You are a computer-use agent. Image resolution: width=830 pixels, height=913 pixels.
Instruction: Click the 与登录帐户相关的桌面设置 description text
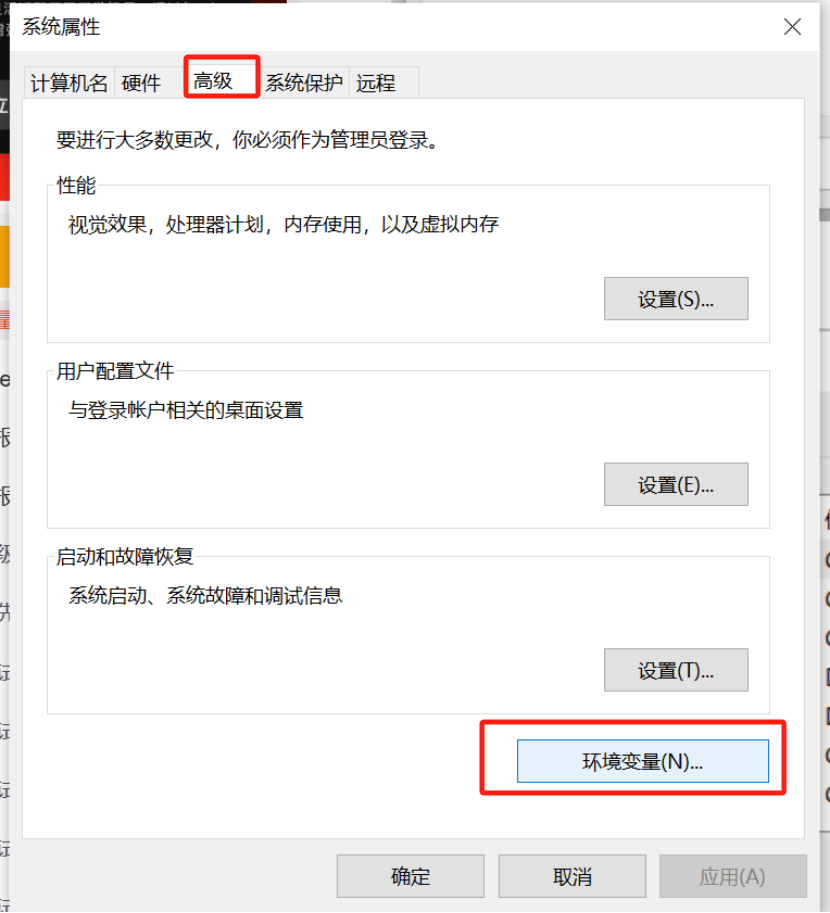[186, 410]
